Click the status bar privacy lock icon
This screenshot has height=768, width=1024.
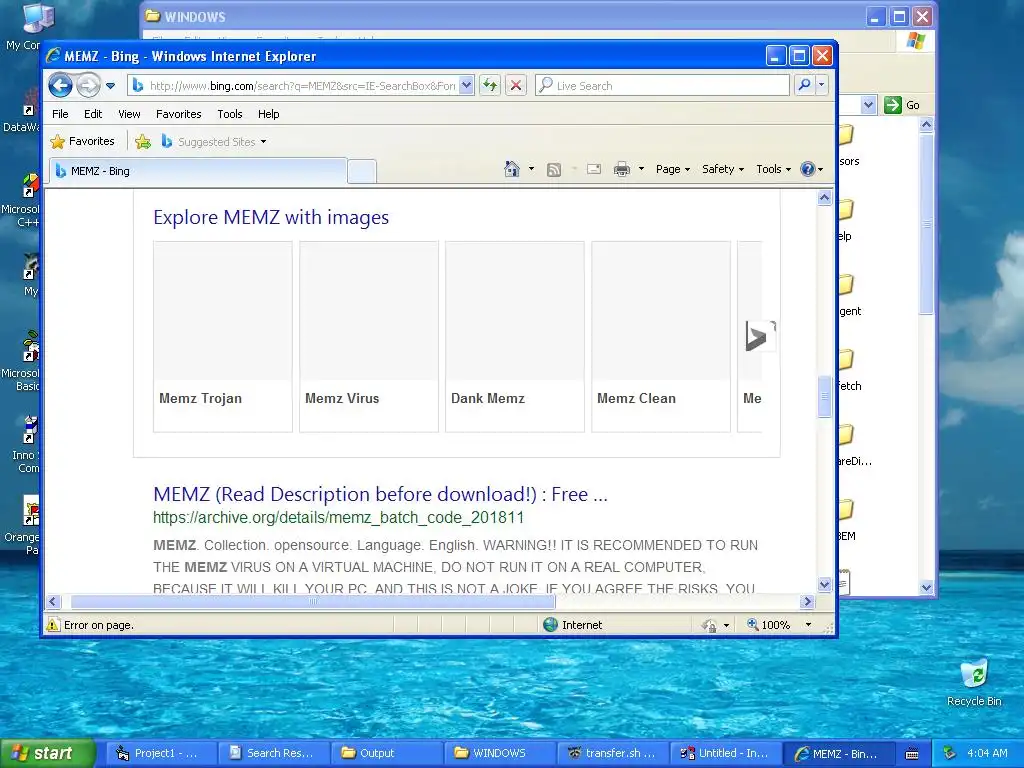coord(709,626)
